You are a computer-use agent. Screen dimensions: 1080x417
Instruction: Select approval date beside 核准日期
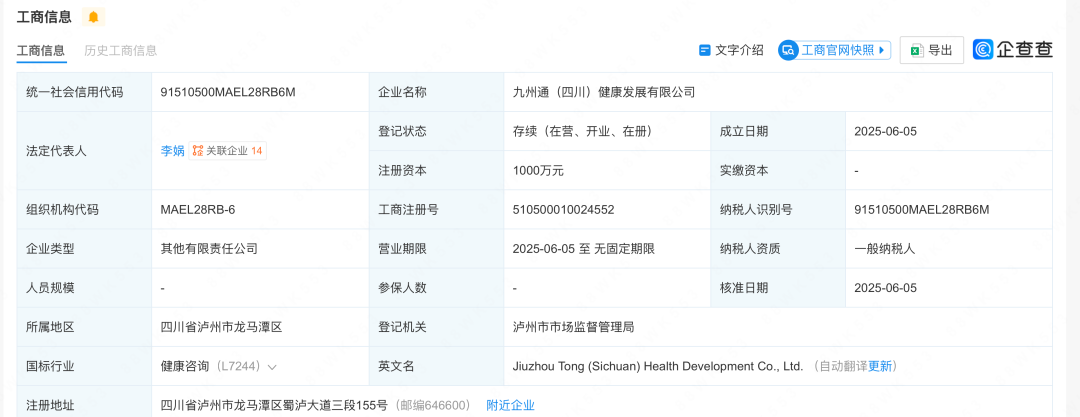[885, 288]
